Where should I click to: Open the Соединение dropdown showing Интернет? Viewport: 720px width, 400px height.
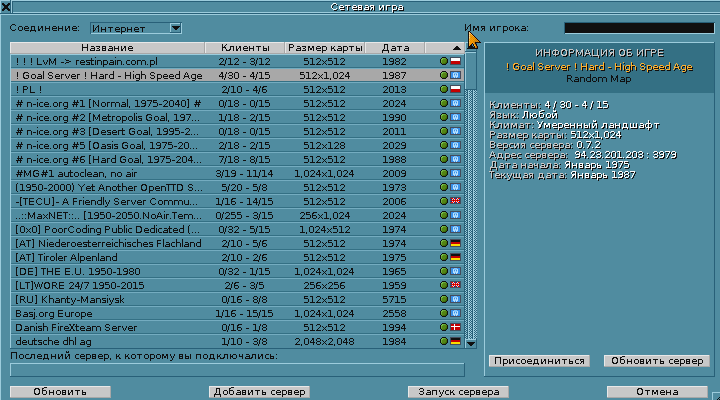pos(136,28)
